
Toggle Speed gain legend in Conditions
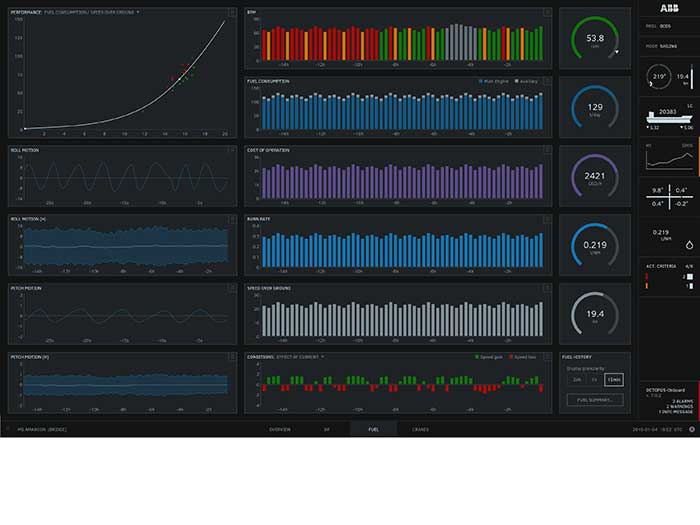pyautogui.click(x=488, y=357)
